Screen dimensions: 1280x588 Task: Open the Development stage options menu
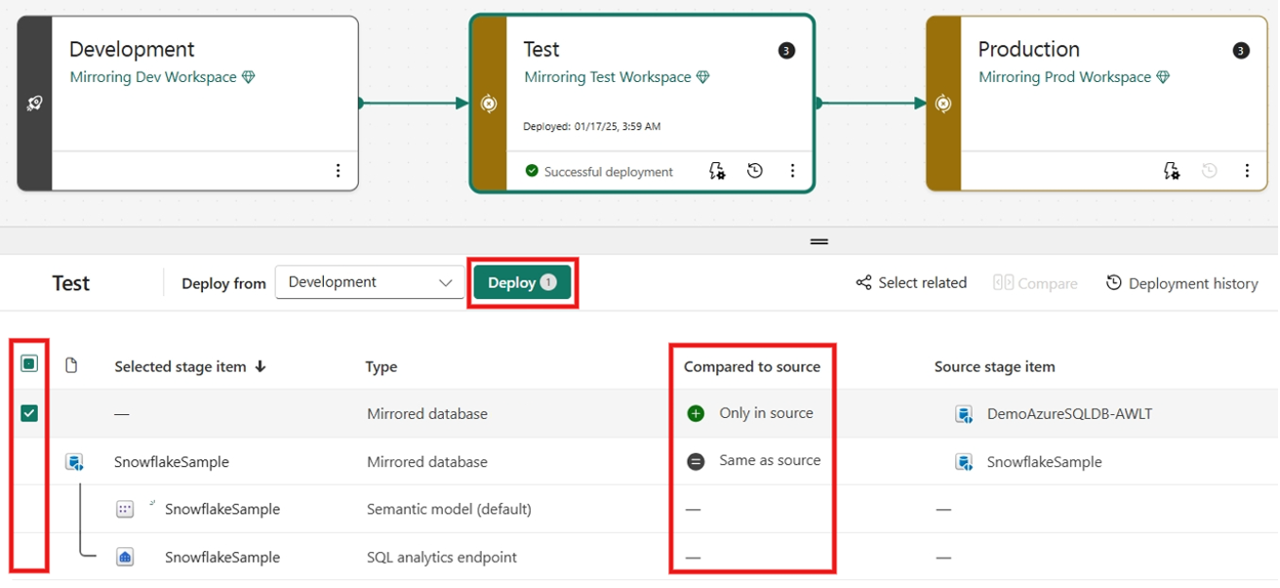(x=338, y=170)
